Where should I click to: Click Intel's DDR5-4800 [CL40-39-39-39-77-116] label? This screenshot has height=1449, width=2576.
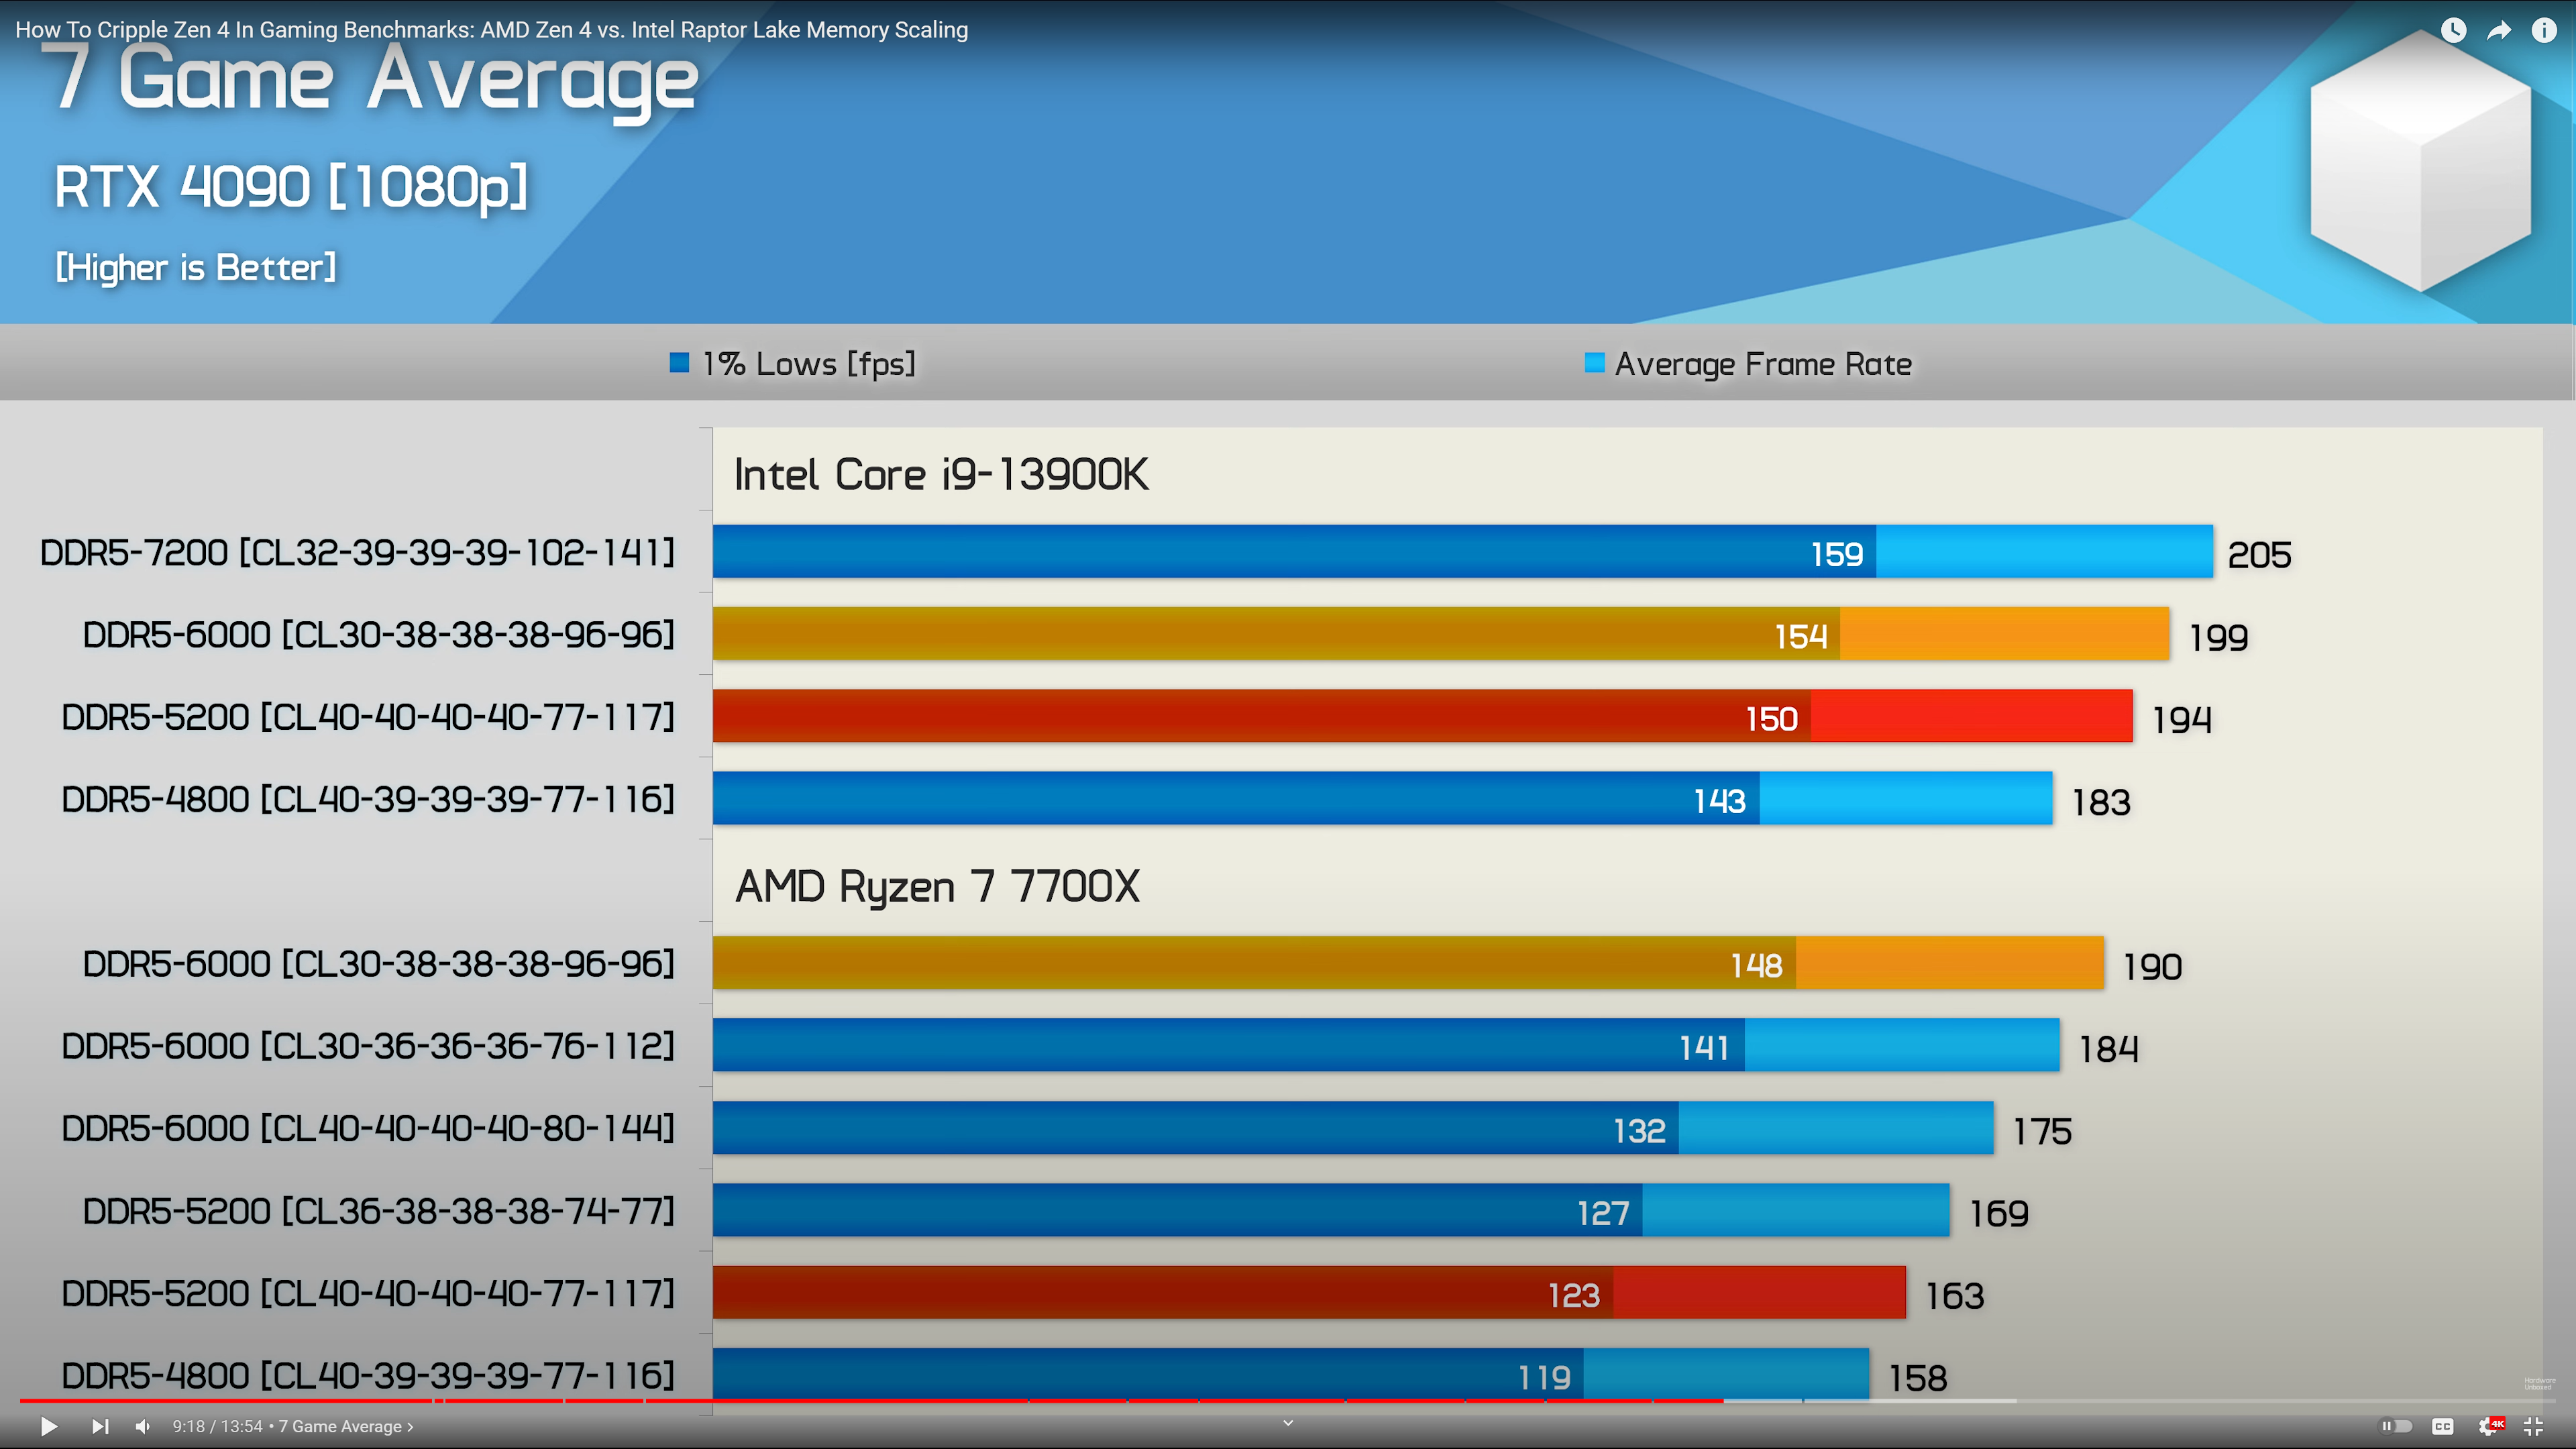[368, 799]
